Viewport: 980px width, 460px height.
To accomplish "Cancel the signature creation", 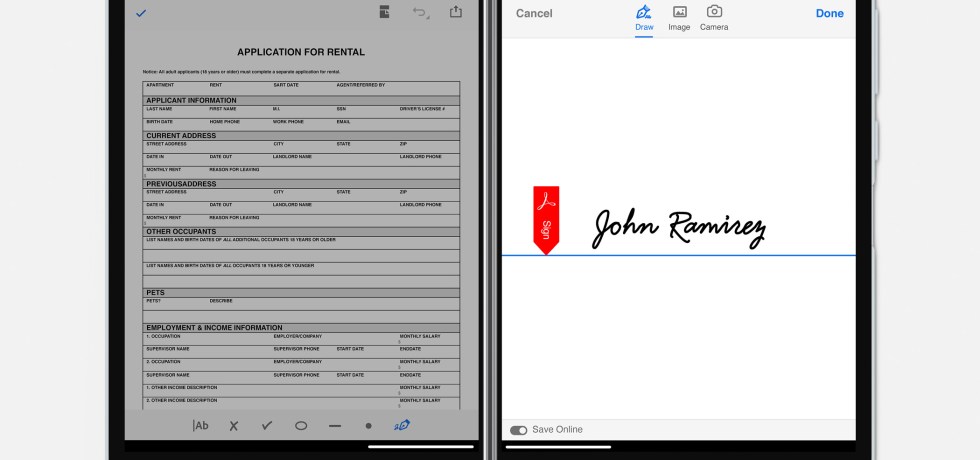I will click(534, 13).
